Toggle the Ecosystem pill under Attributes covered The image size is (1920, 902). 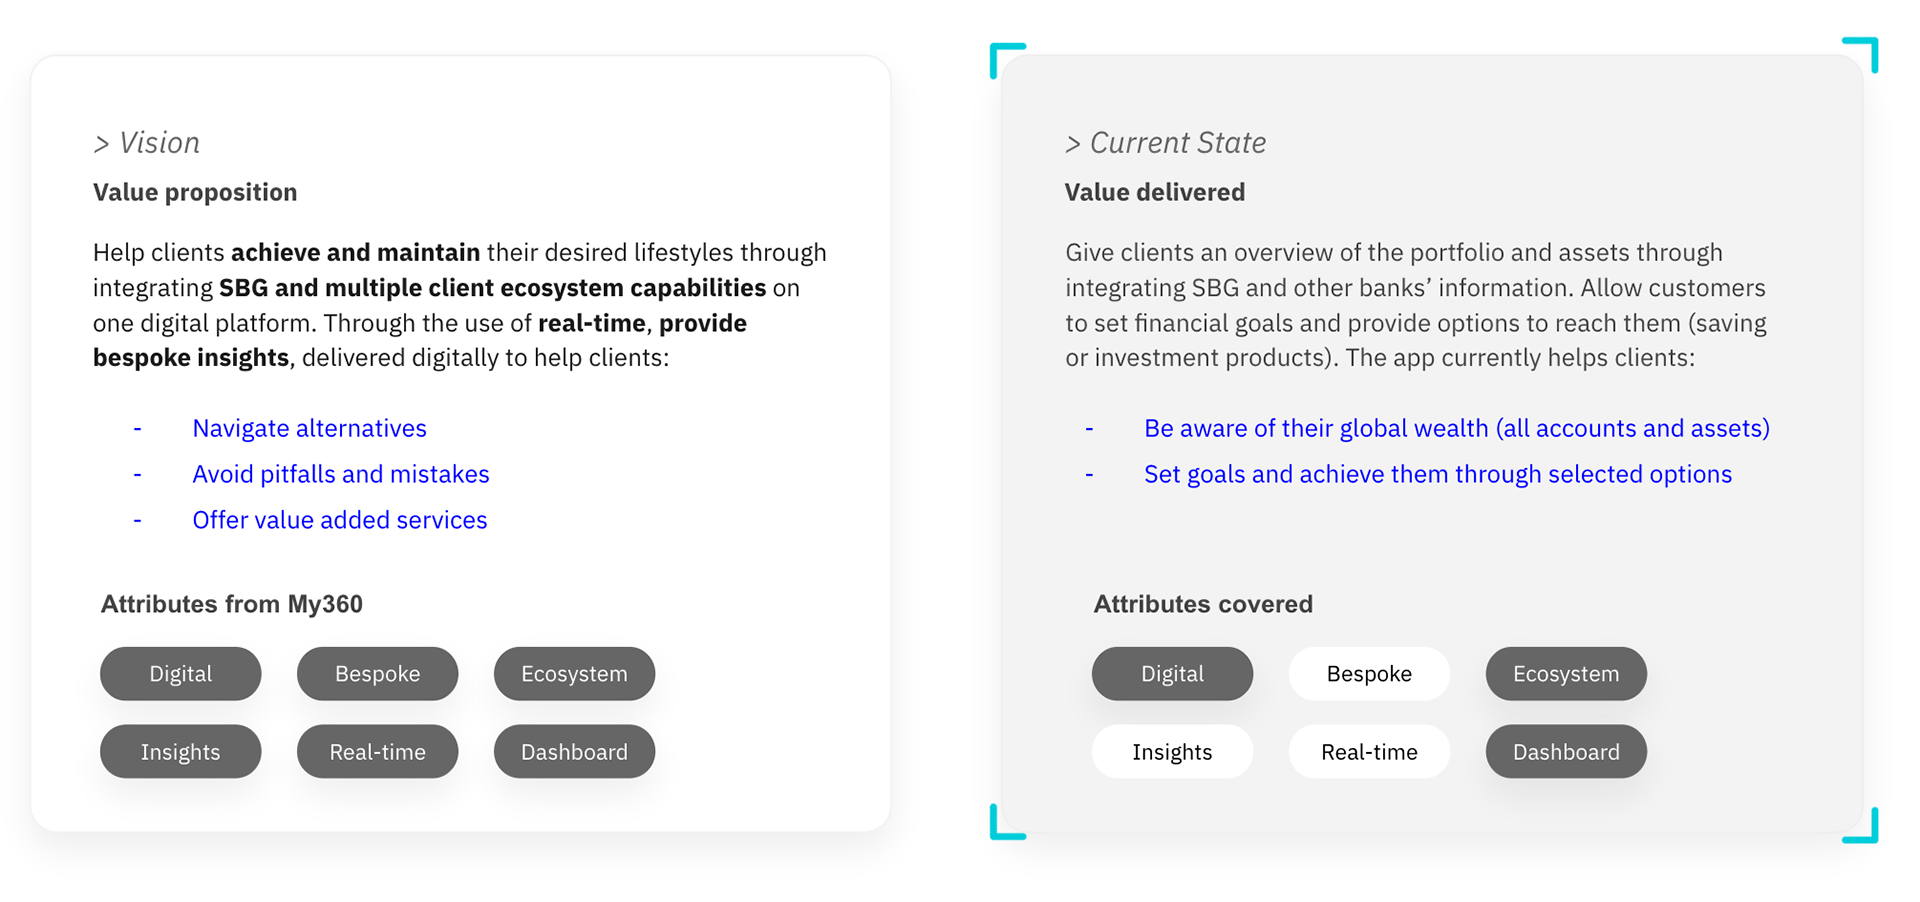tap(1566, 673)
